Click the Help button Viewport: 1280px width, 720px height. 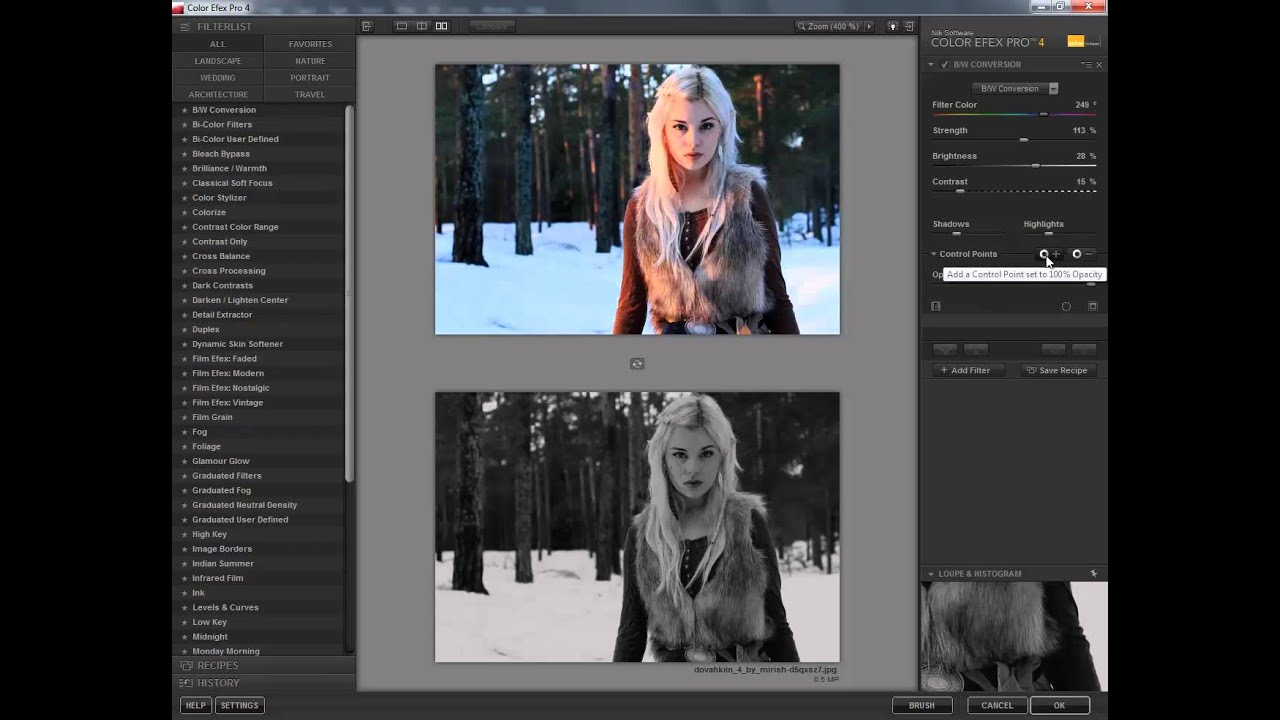[195, 705]
